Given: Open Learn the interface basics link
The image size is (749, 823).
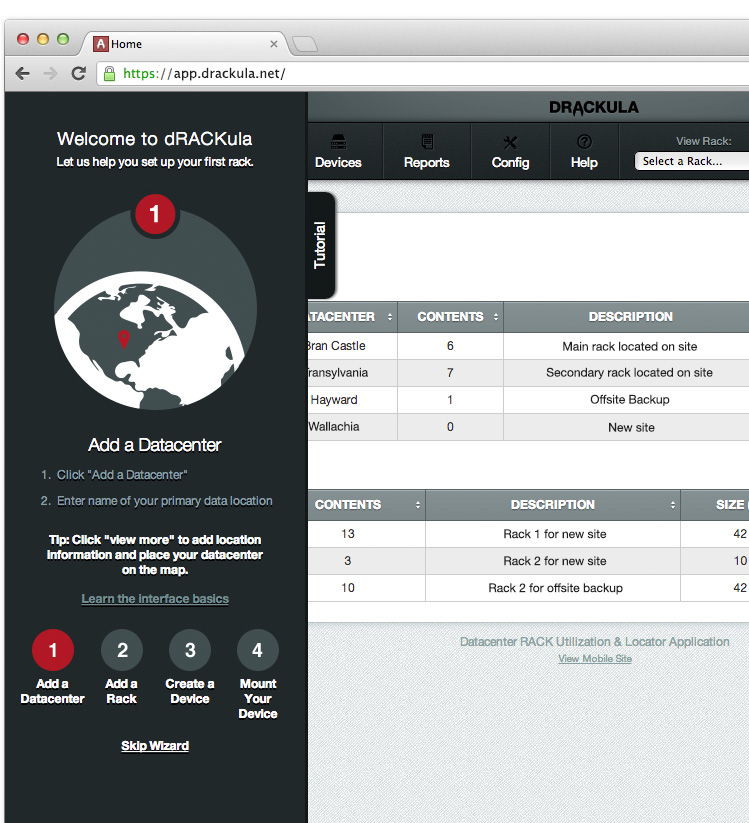Looking at the screenshot, I should [x=155, y=599].
